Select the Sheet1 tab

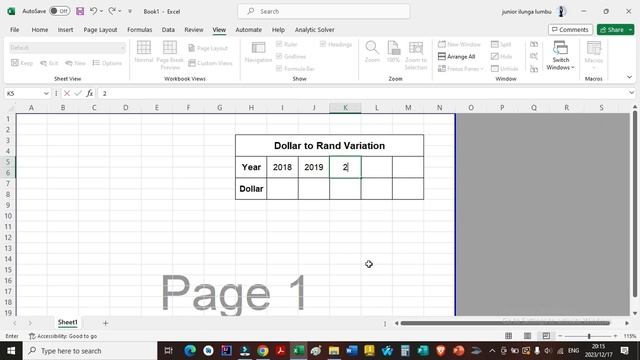tap(68, 322)
